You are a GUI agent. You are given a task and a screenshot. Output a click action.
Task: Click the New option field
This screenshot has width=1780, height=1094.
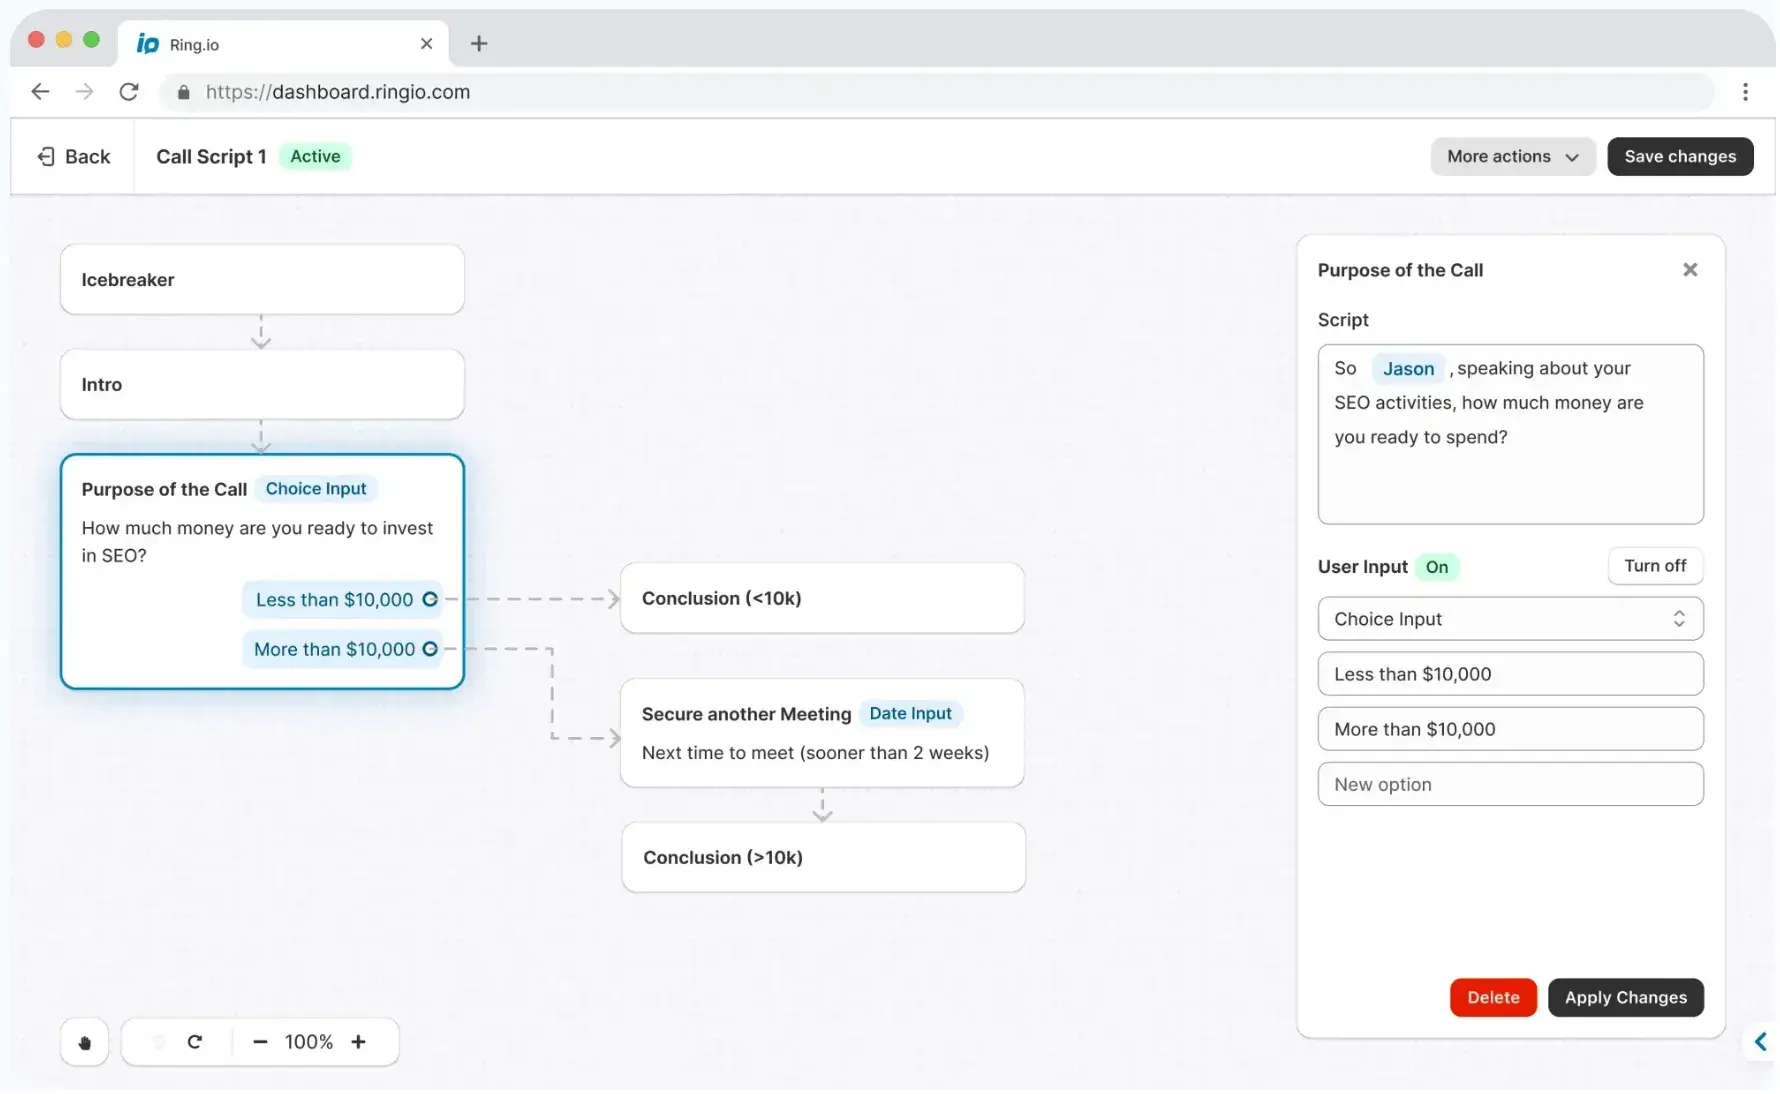click(1510, 784)
